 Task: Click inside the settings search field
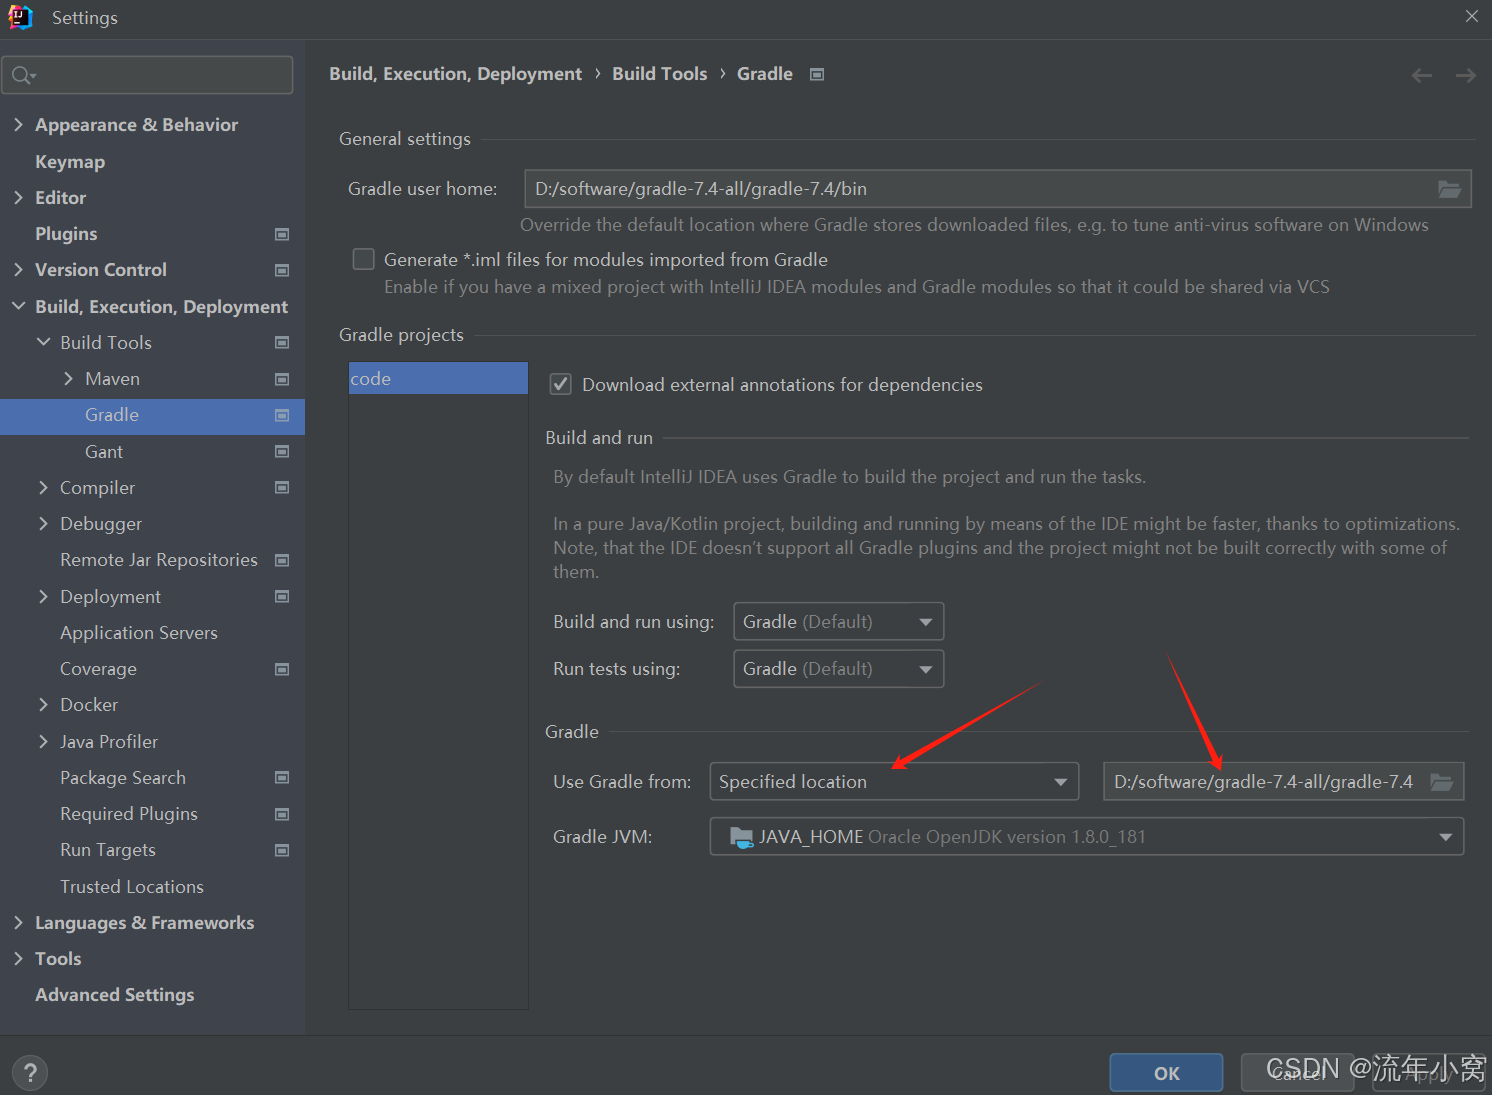tap(148, 74)
